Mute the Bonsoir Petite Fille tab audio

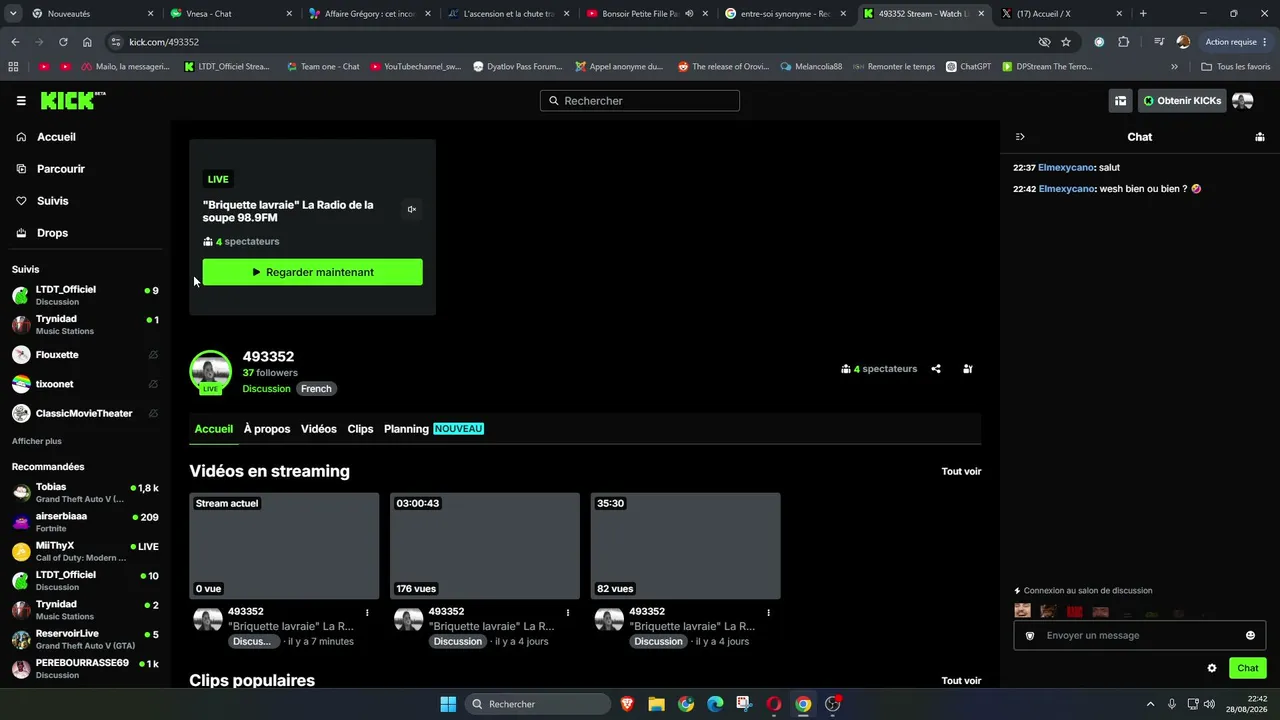689,14
